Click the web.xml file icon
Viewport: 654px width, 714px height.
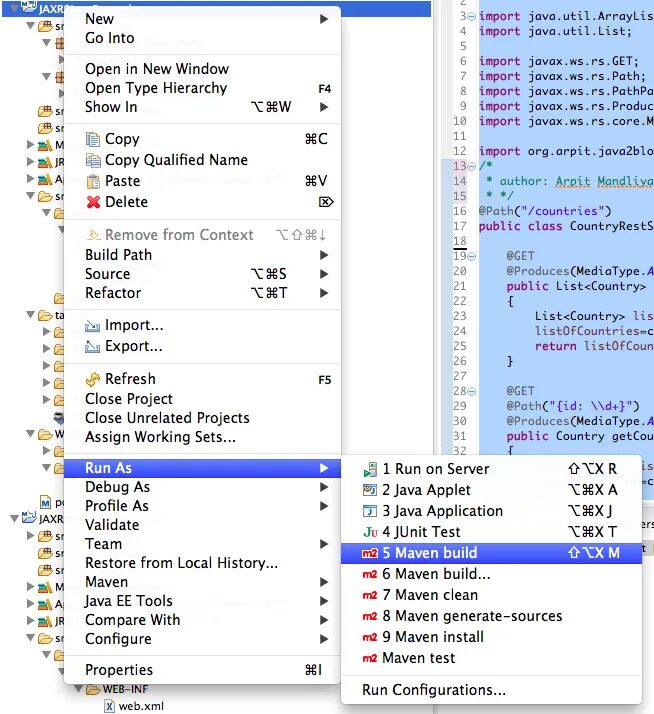pyautogui.click(x=109, y=706)
